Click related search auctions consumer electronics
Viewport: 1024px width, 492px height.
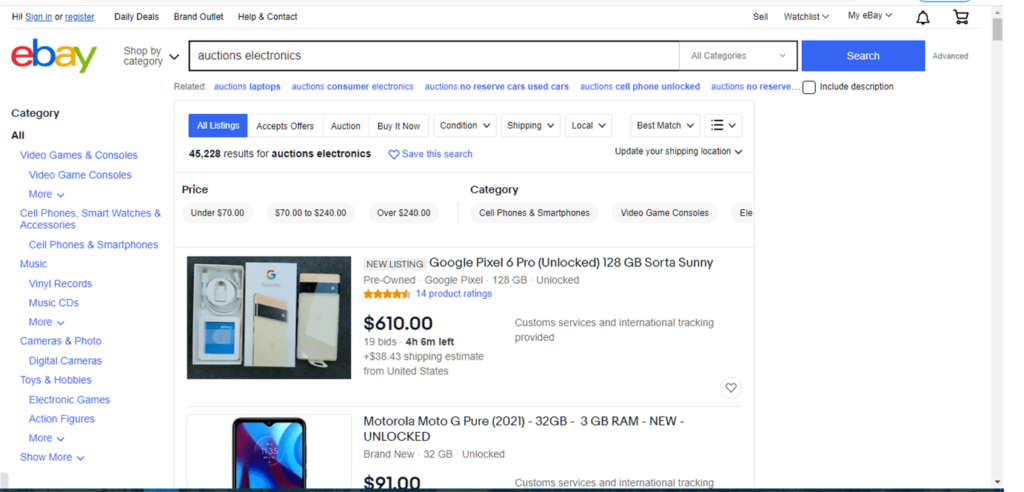point(353,86)
